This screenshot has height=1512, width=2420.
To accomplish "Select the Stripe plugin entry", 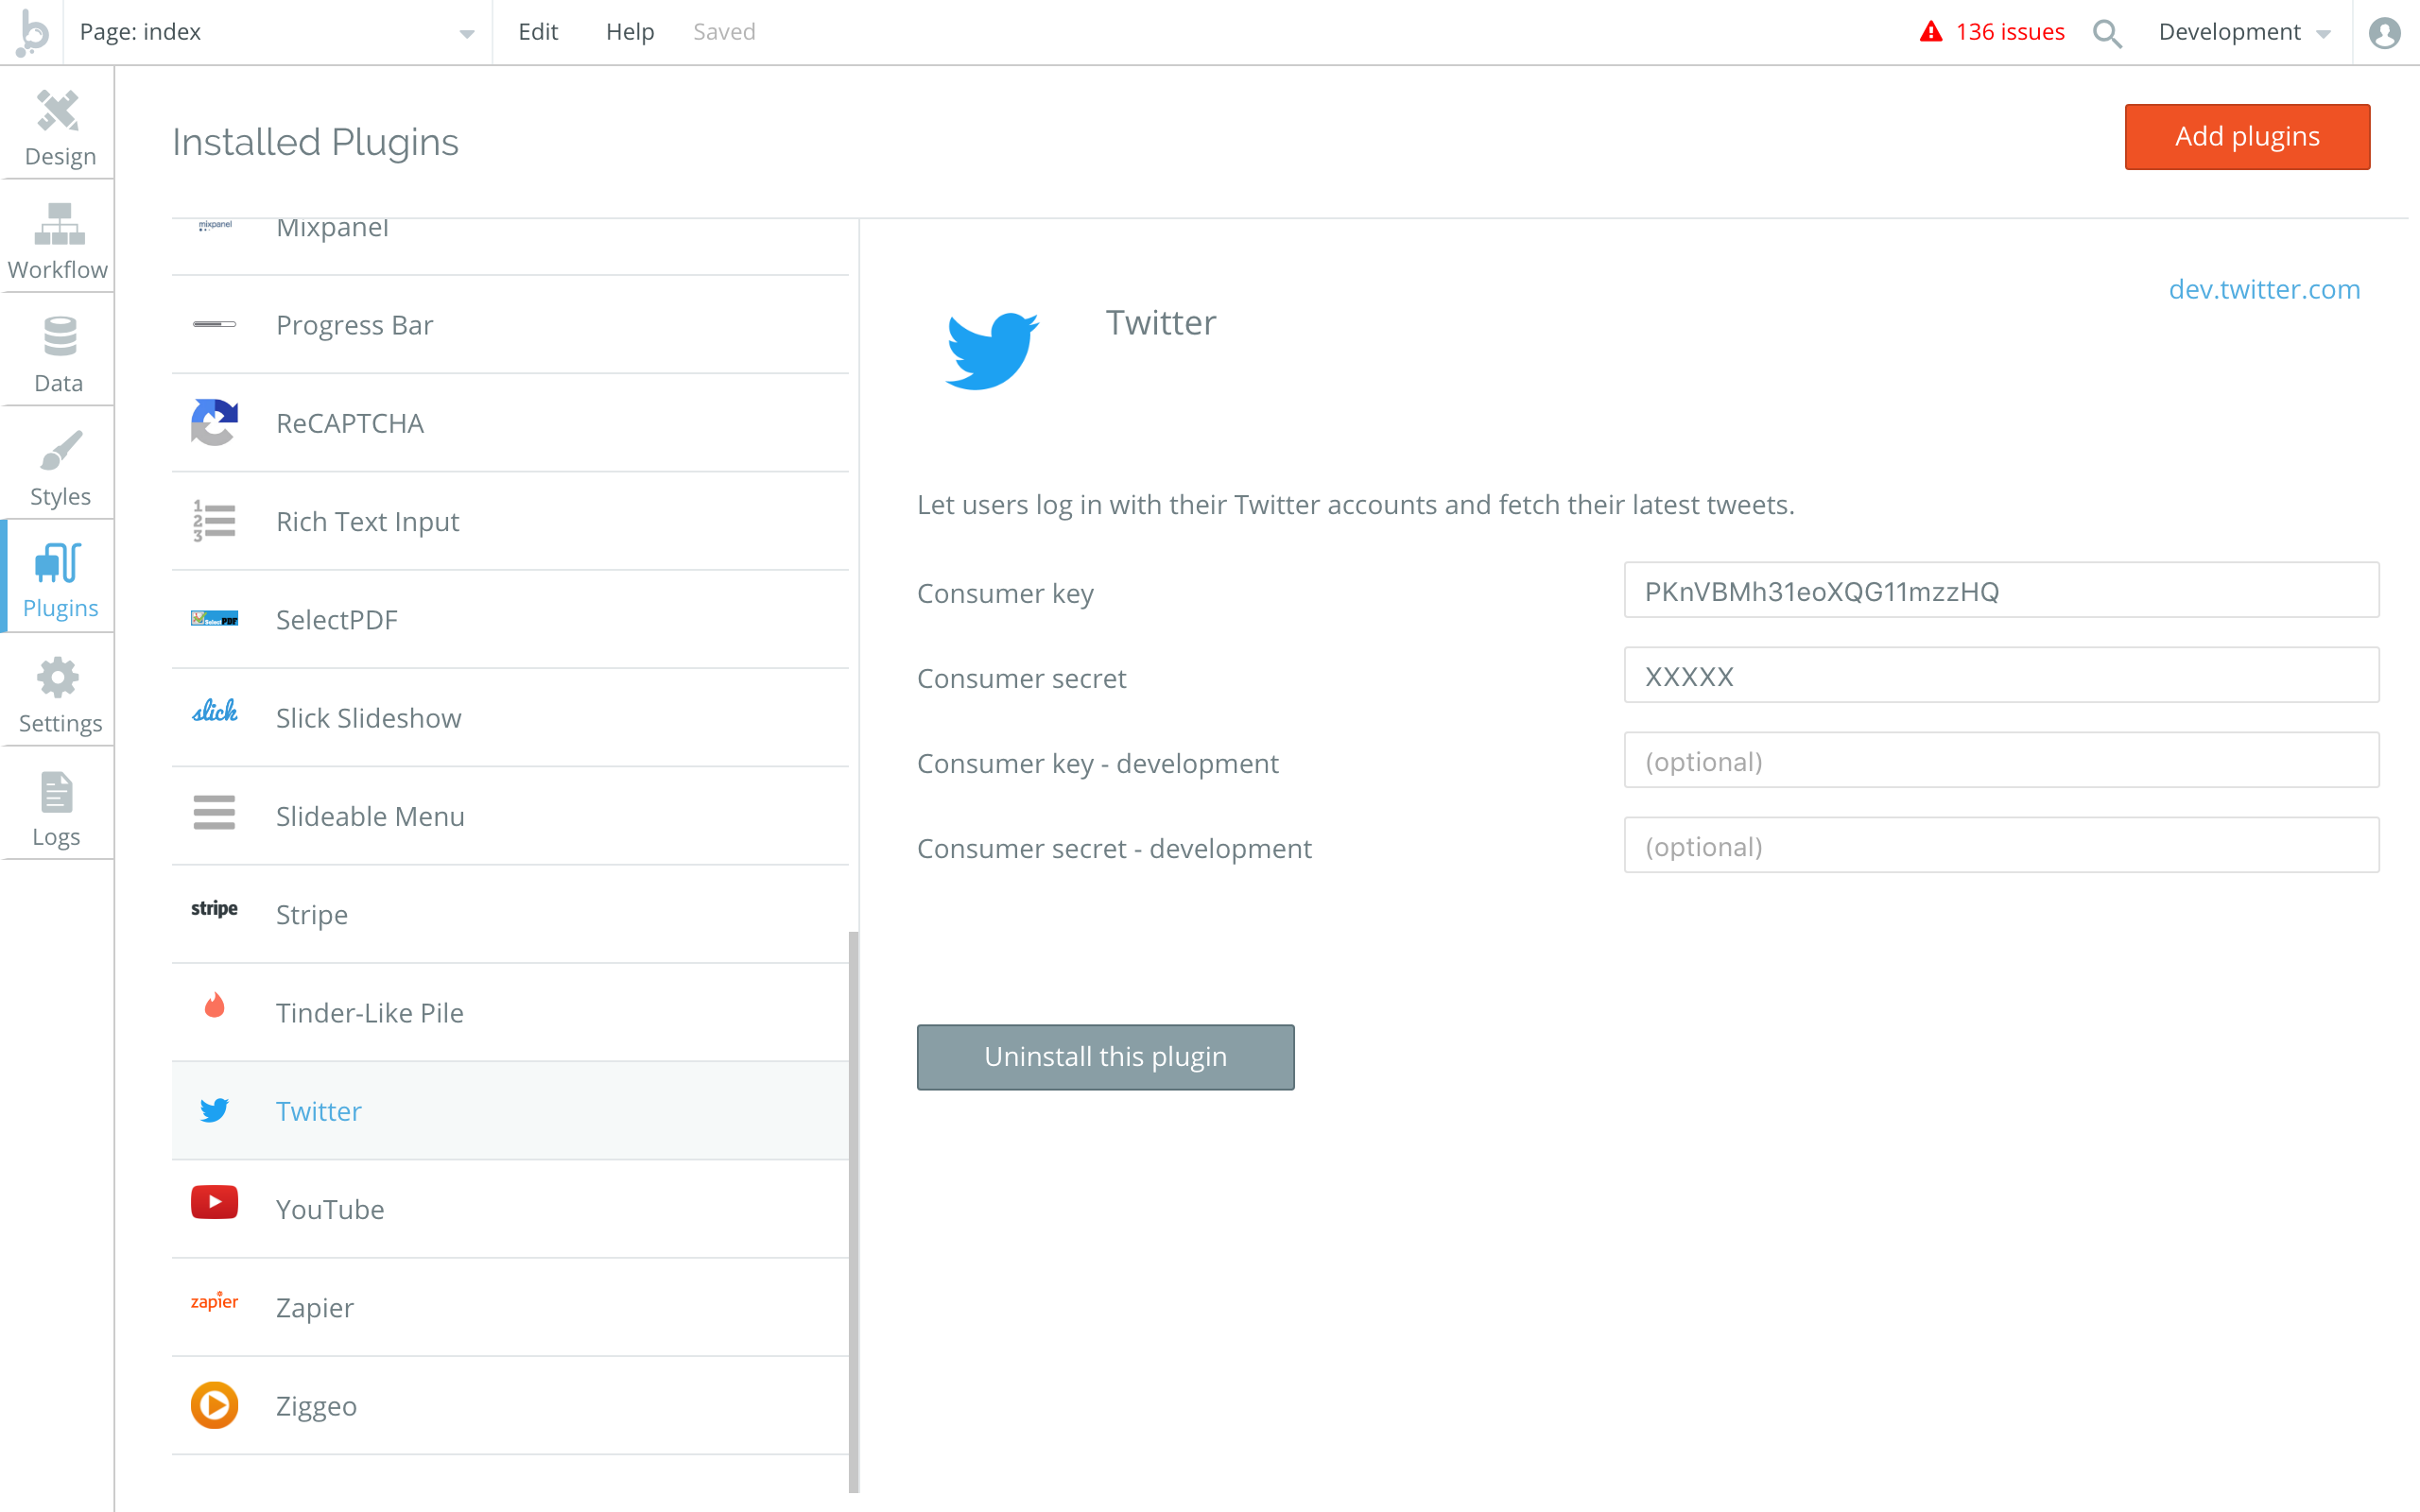I will pos(510,914).
